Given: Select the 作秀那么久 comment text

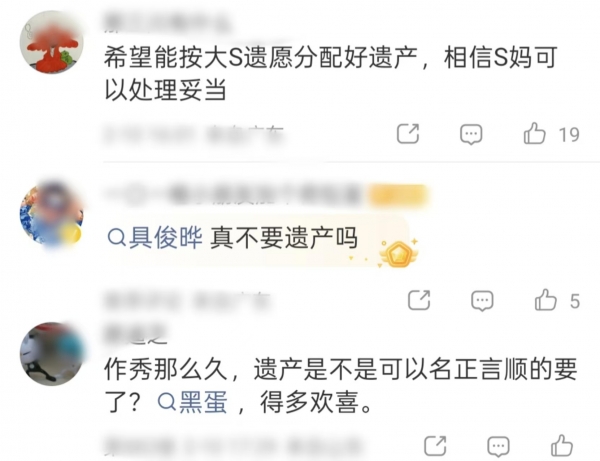Looking at the screenshot, I should [341, 386].
